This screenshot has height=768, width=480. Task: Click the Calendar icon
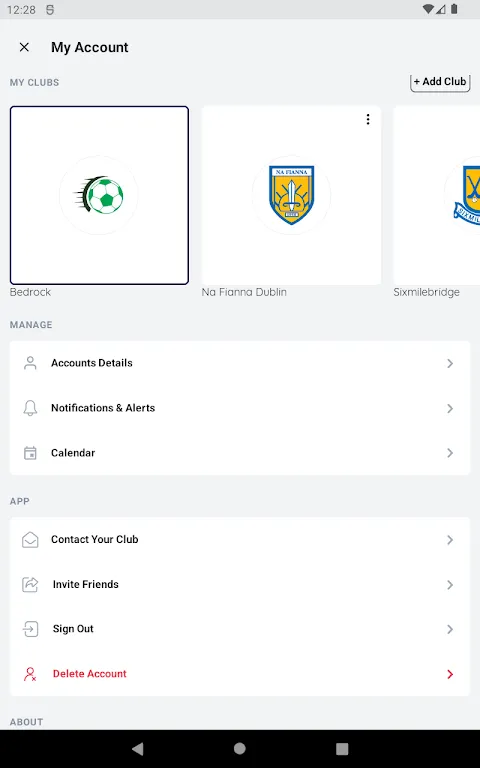[30, 453]
